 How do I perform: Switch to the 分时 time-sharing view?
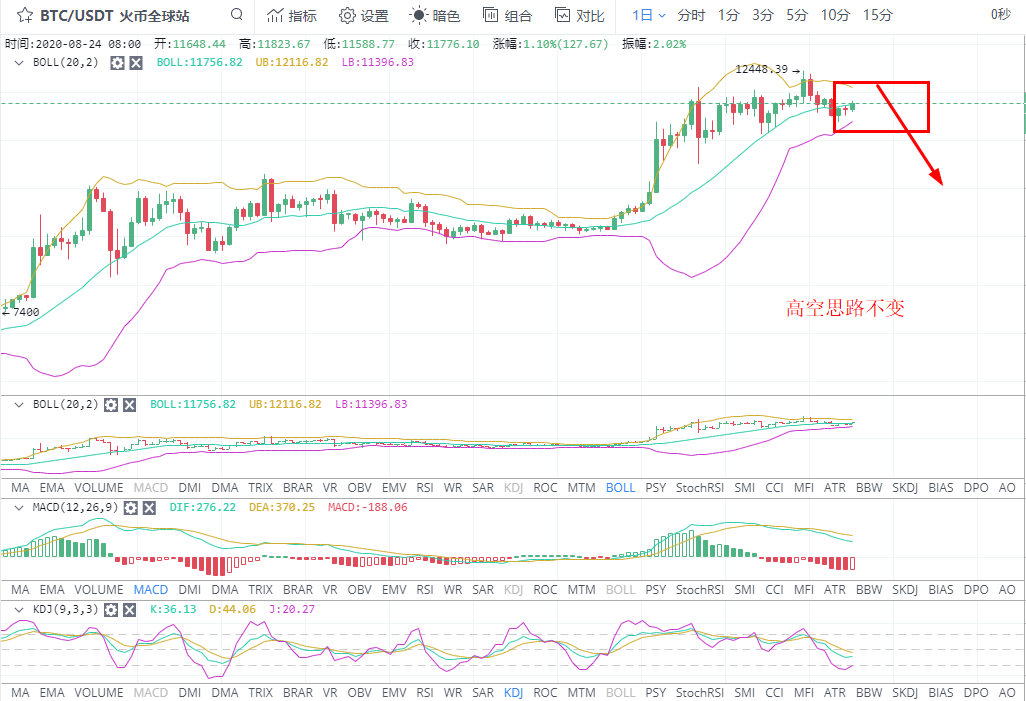coord(691,15)
